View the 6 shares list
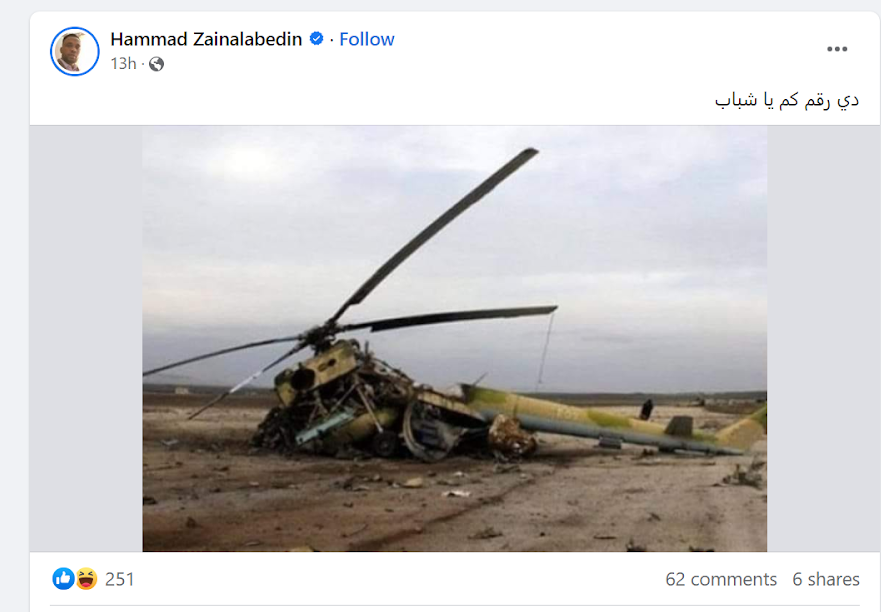The height and width of the screenshot is (612, 881). (826, 579)
